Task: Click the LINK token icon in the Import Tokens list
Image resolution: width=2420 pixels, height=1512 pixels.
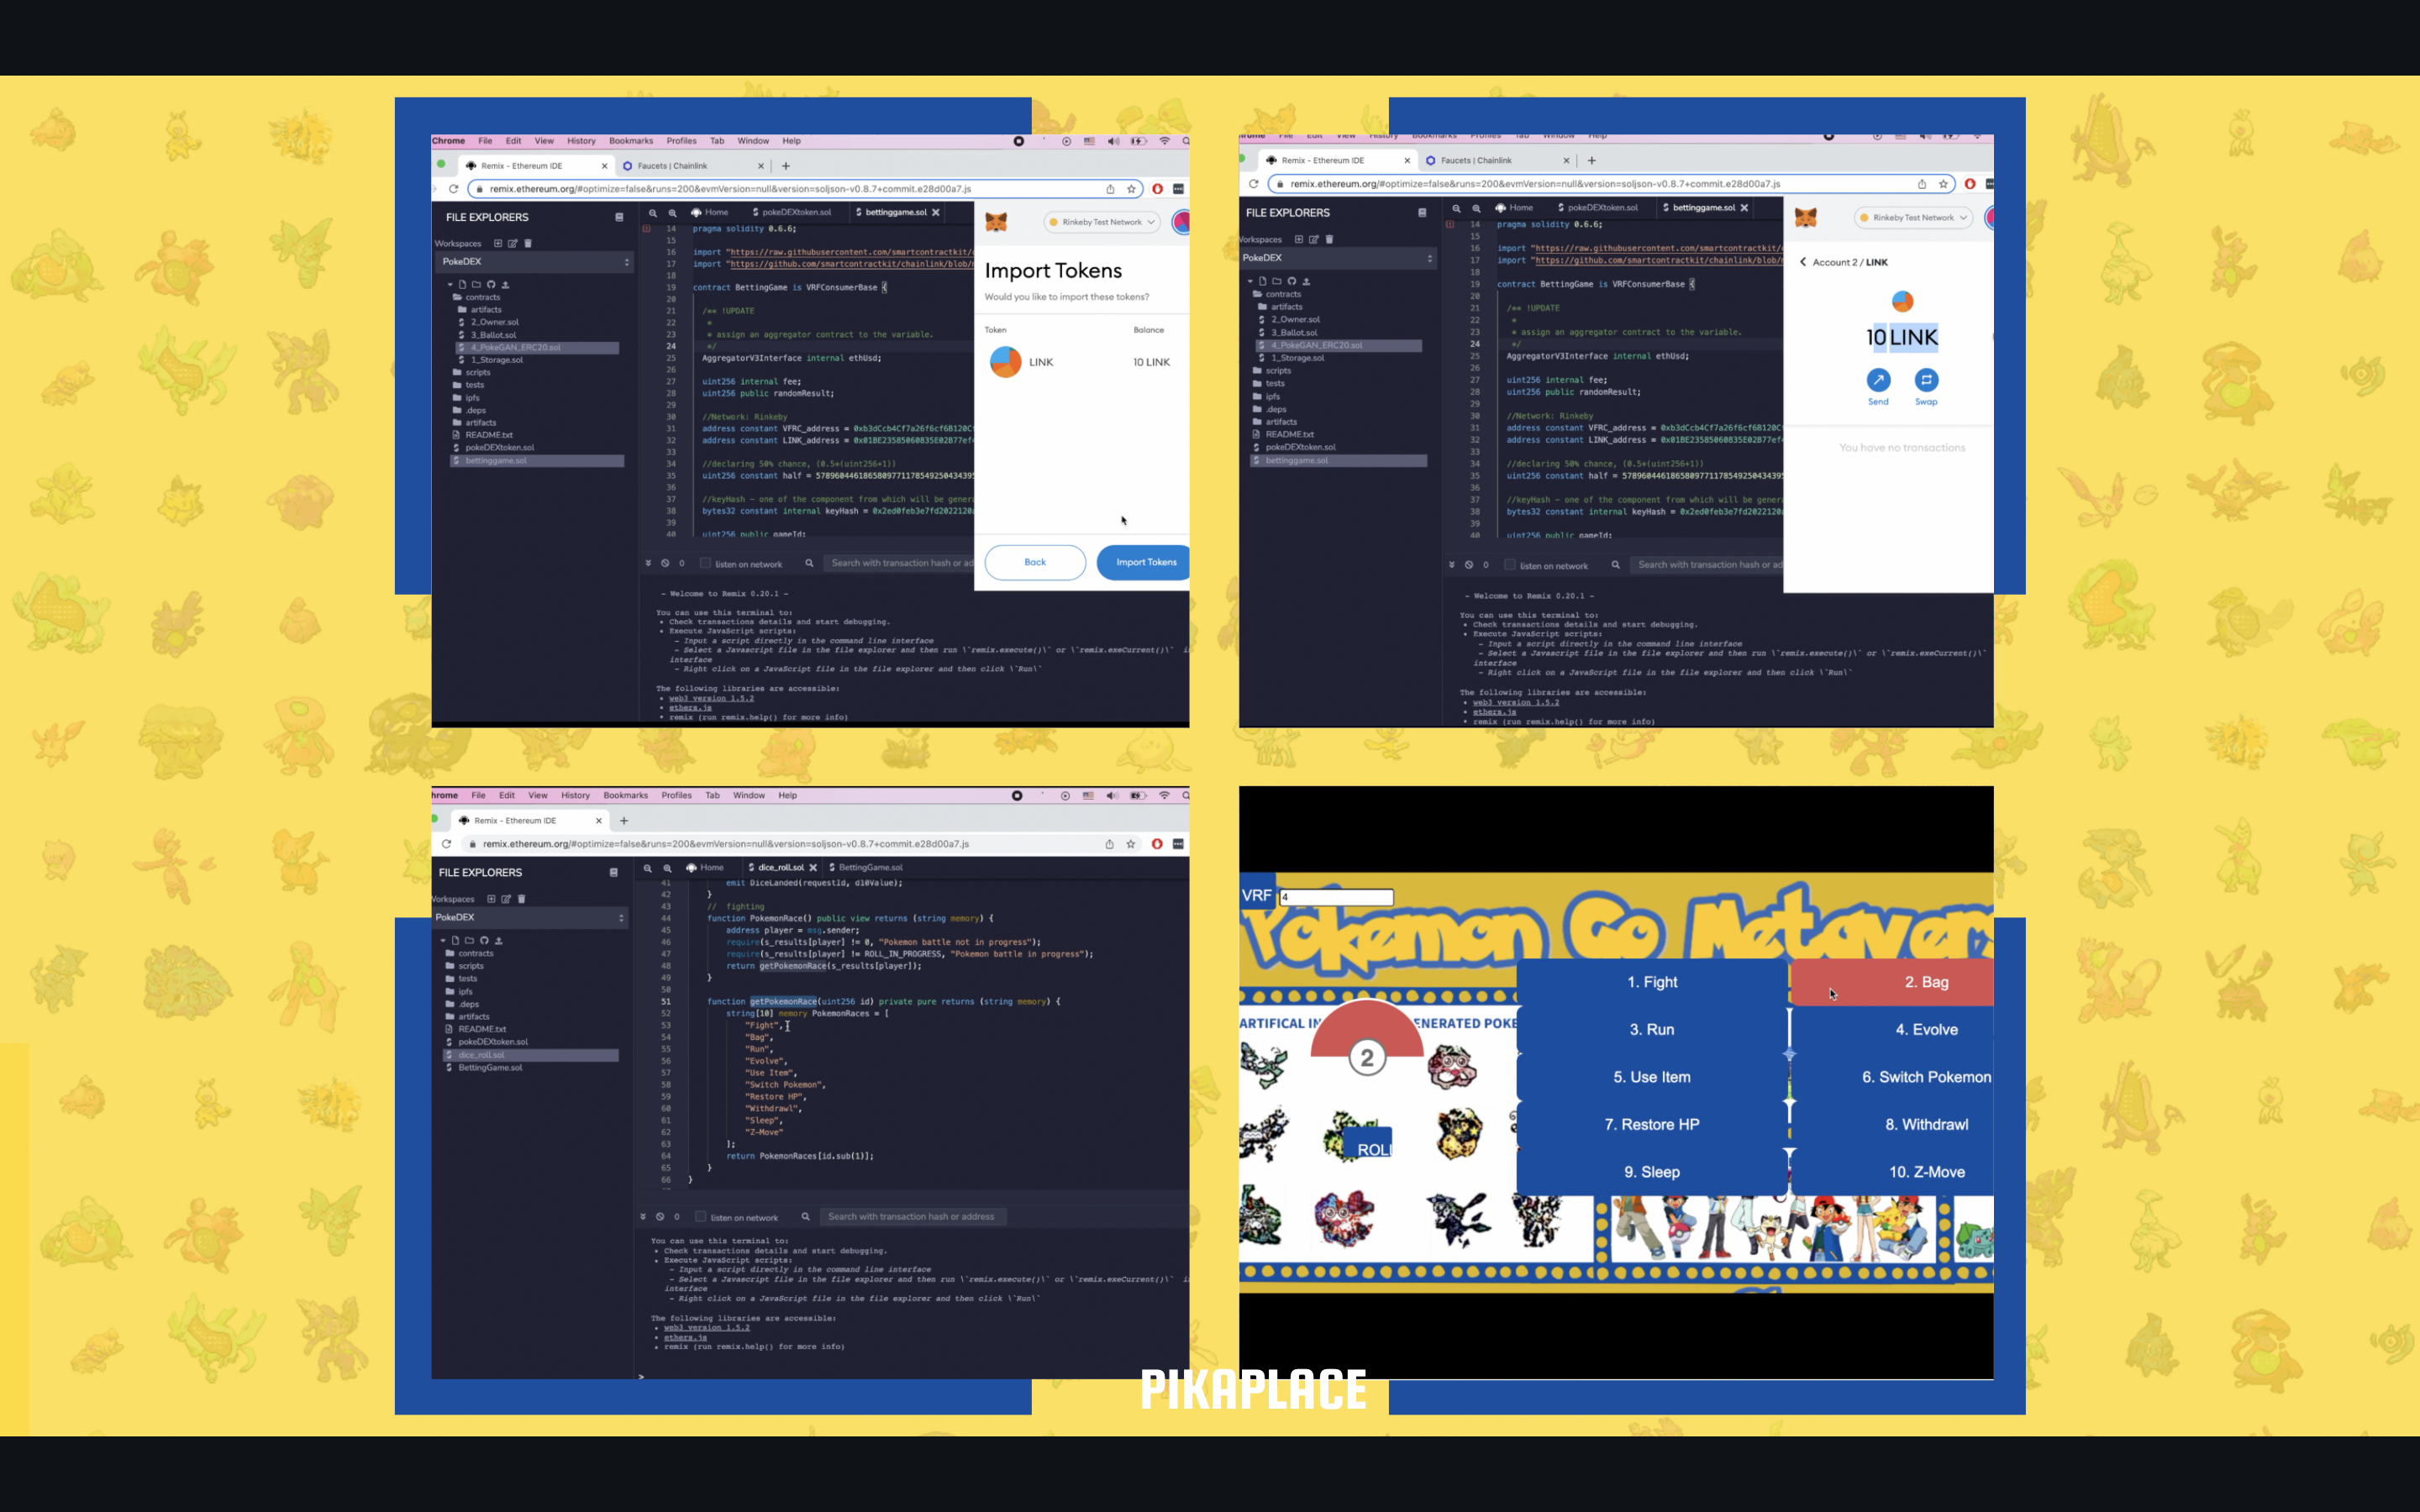Action: click(x=1005, y=362)
